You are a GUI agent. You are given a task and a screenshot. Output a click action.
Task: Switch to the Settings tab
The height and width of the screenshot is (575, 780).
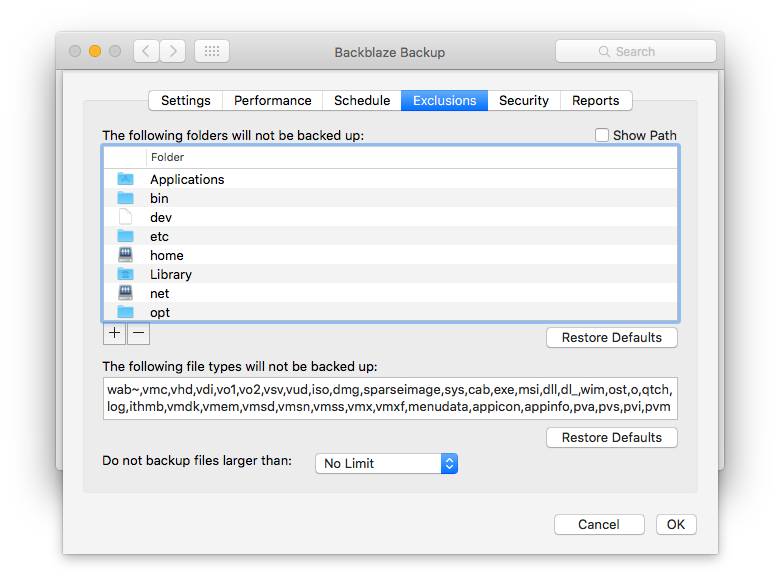186,100
